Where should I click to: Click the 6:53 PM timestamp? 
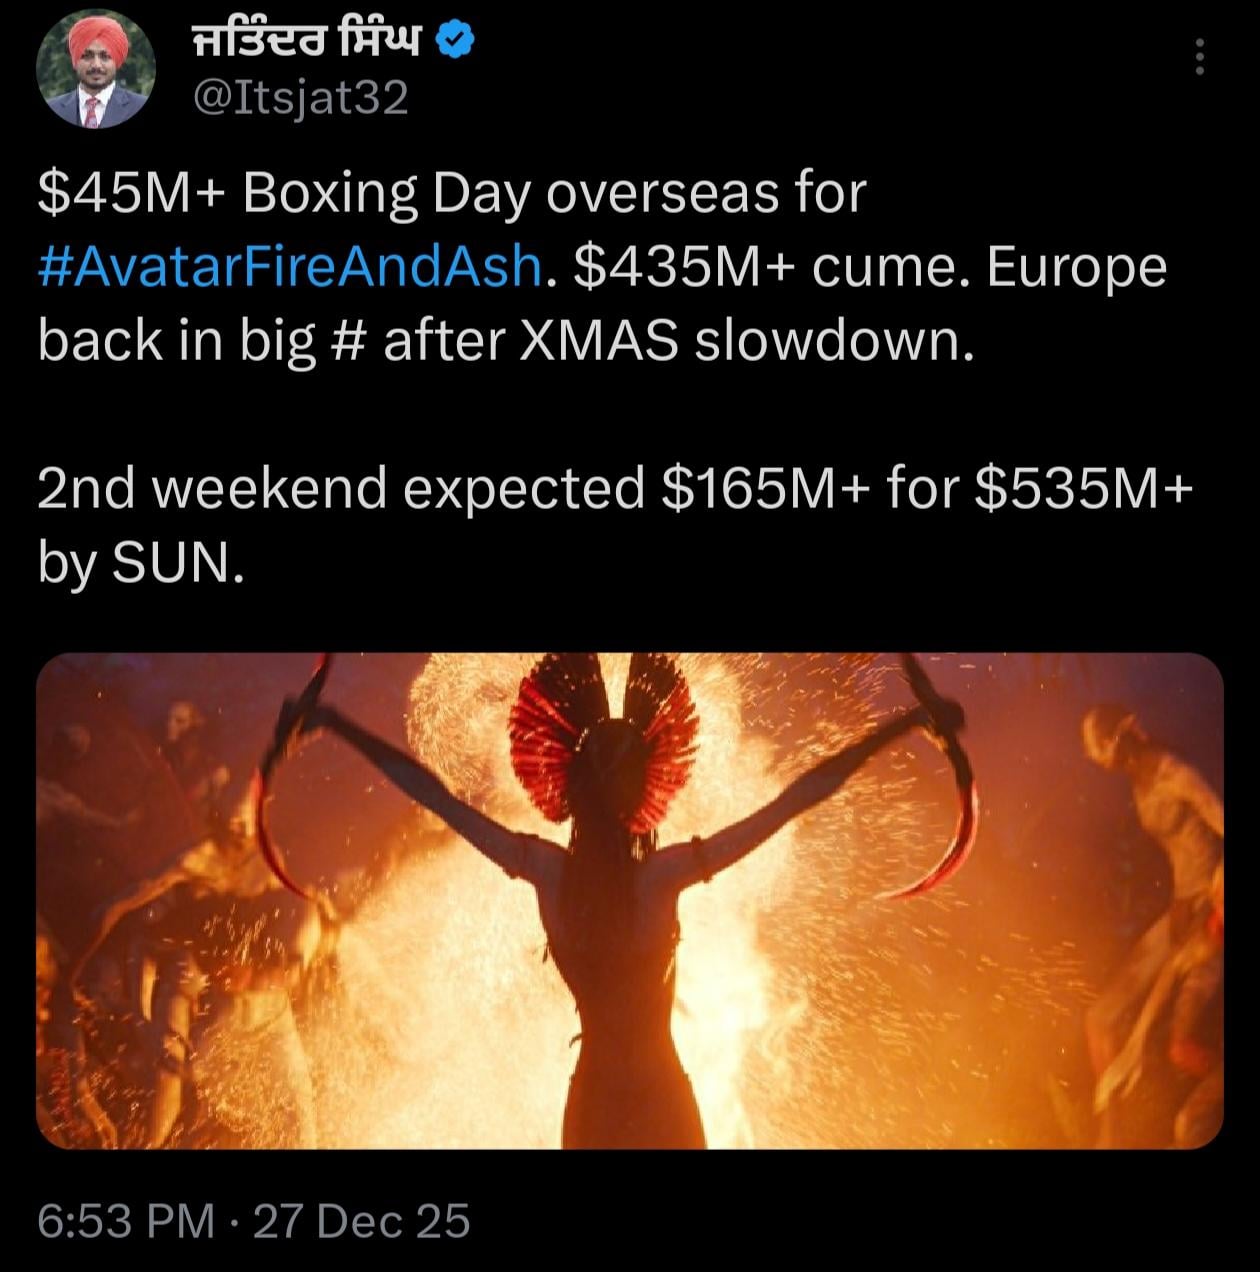126,1220
